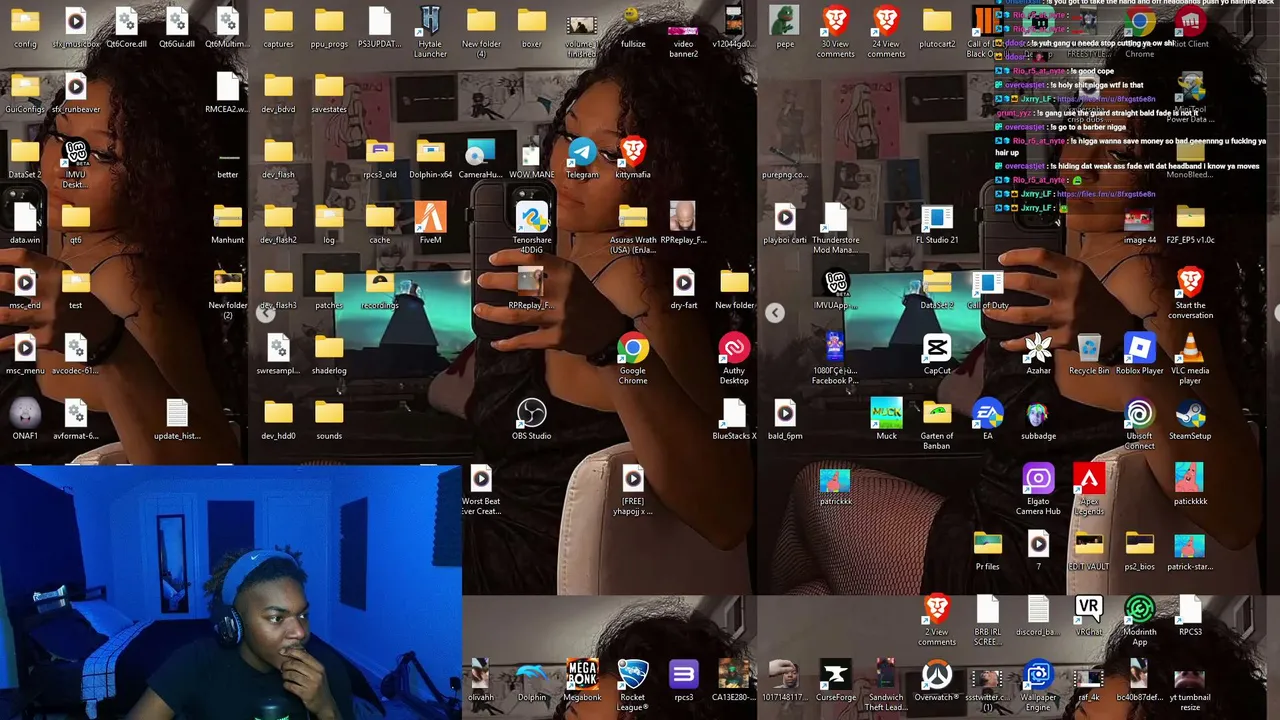1280x720 pixels.
Task: Play the bald_6pm media file
Action: tap(785, 413)
